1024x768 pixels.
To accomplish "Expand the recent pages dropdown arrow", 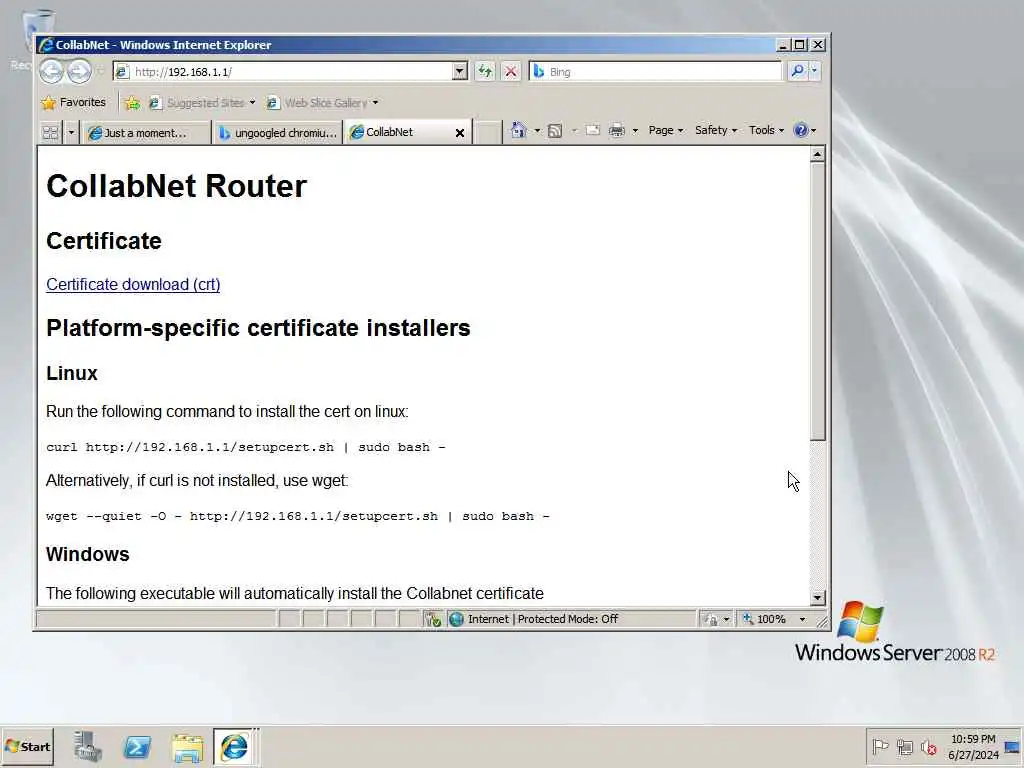I will point(100,71).
